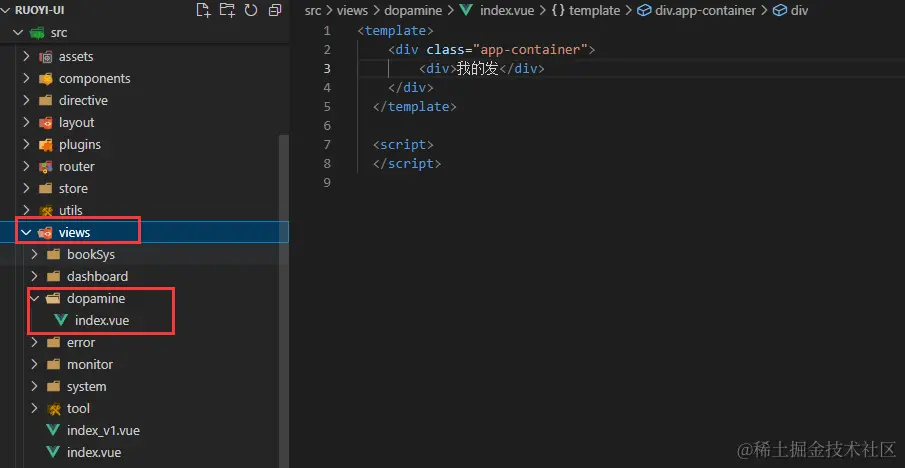Image resolution: width=905 pixels, height=468 pixels.
Task: Expand the router folder chevron
Action: [26, 166]
